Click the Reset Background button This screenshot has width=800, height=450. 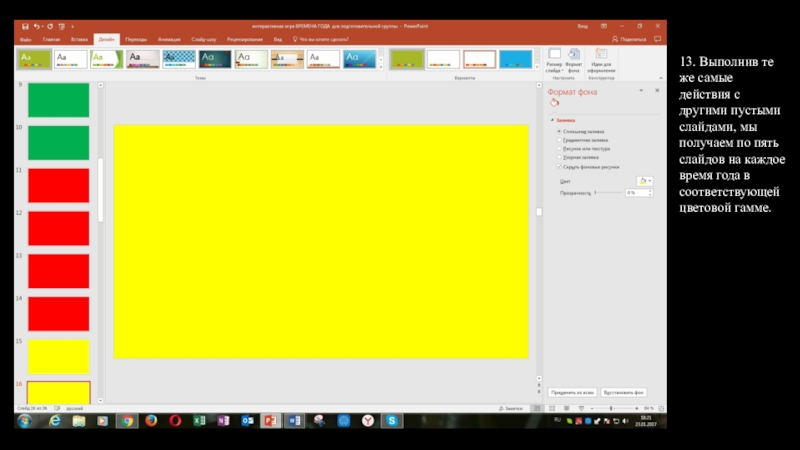(x=627, y=391)
